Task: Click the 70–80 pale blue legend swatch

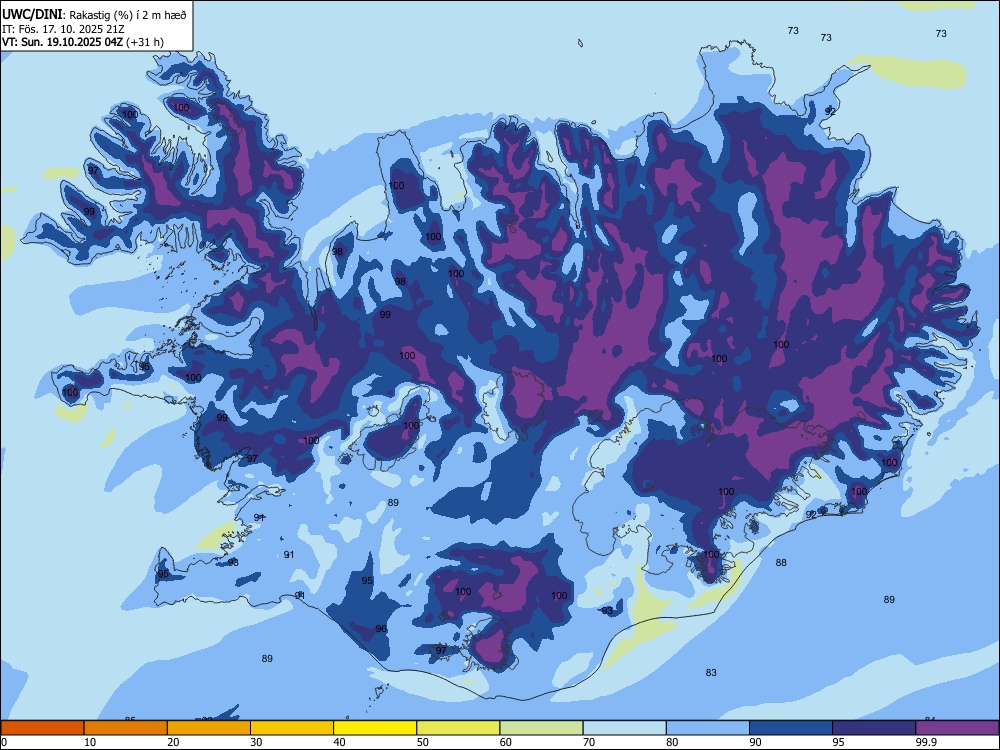Action: 624,728
